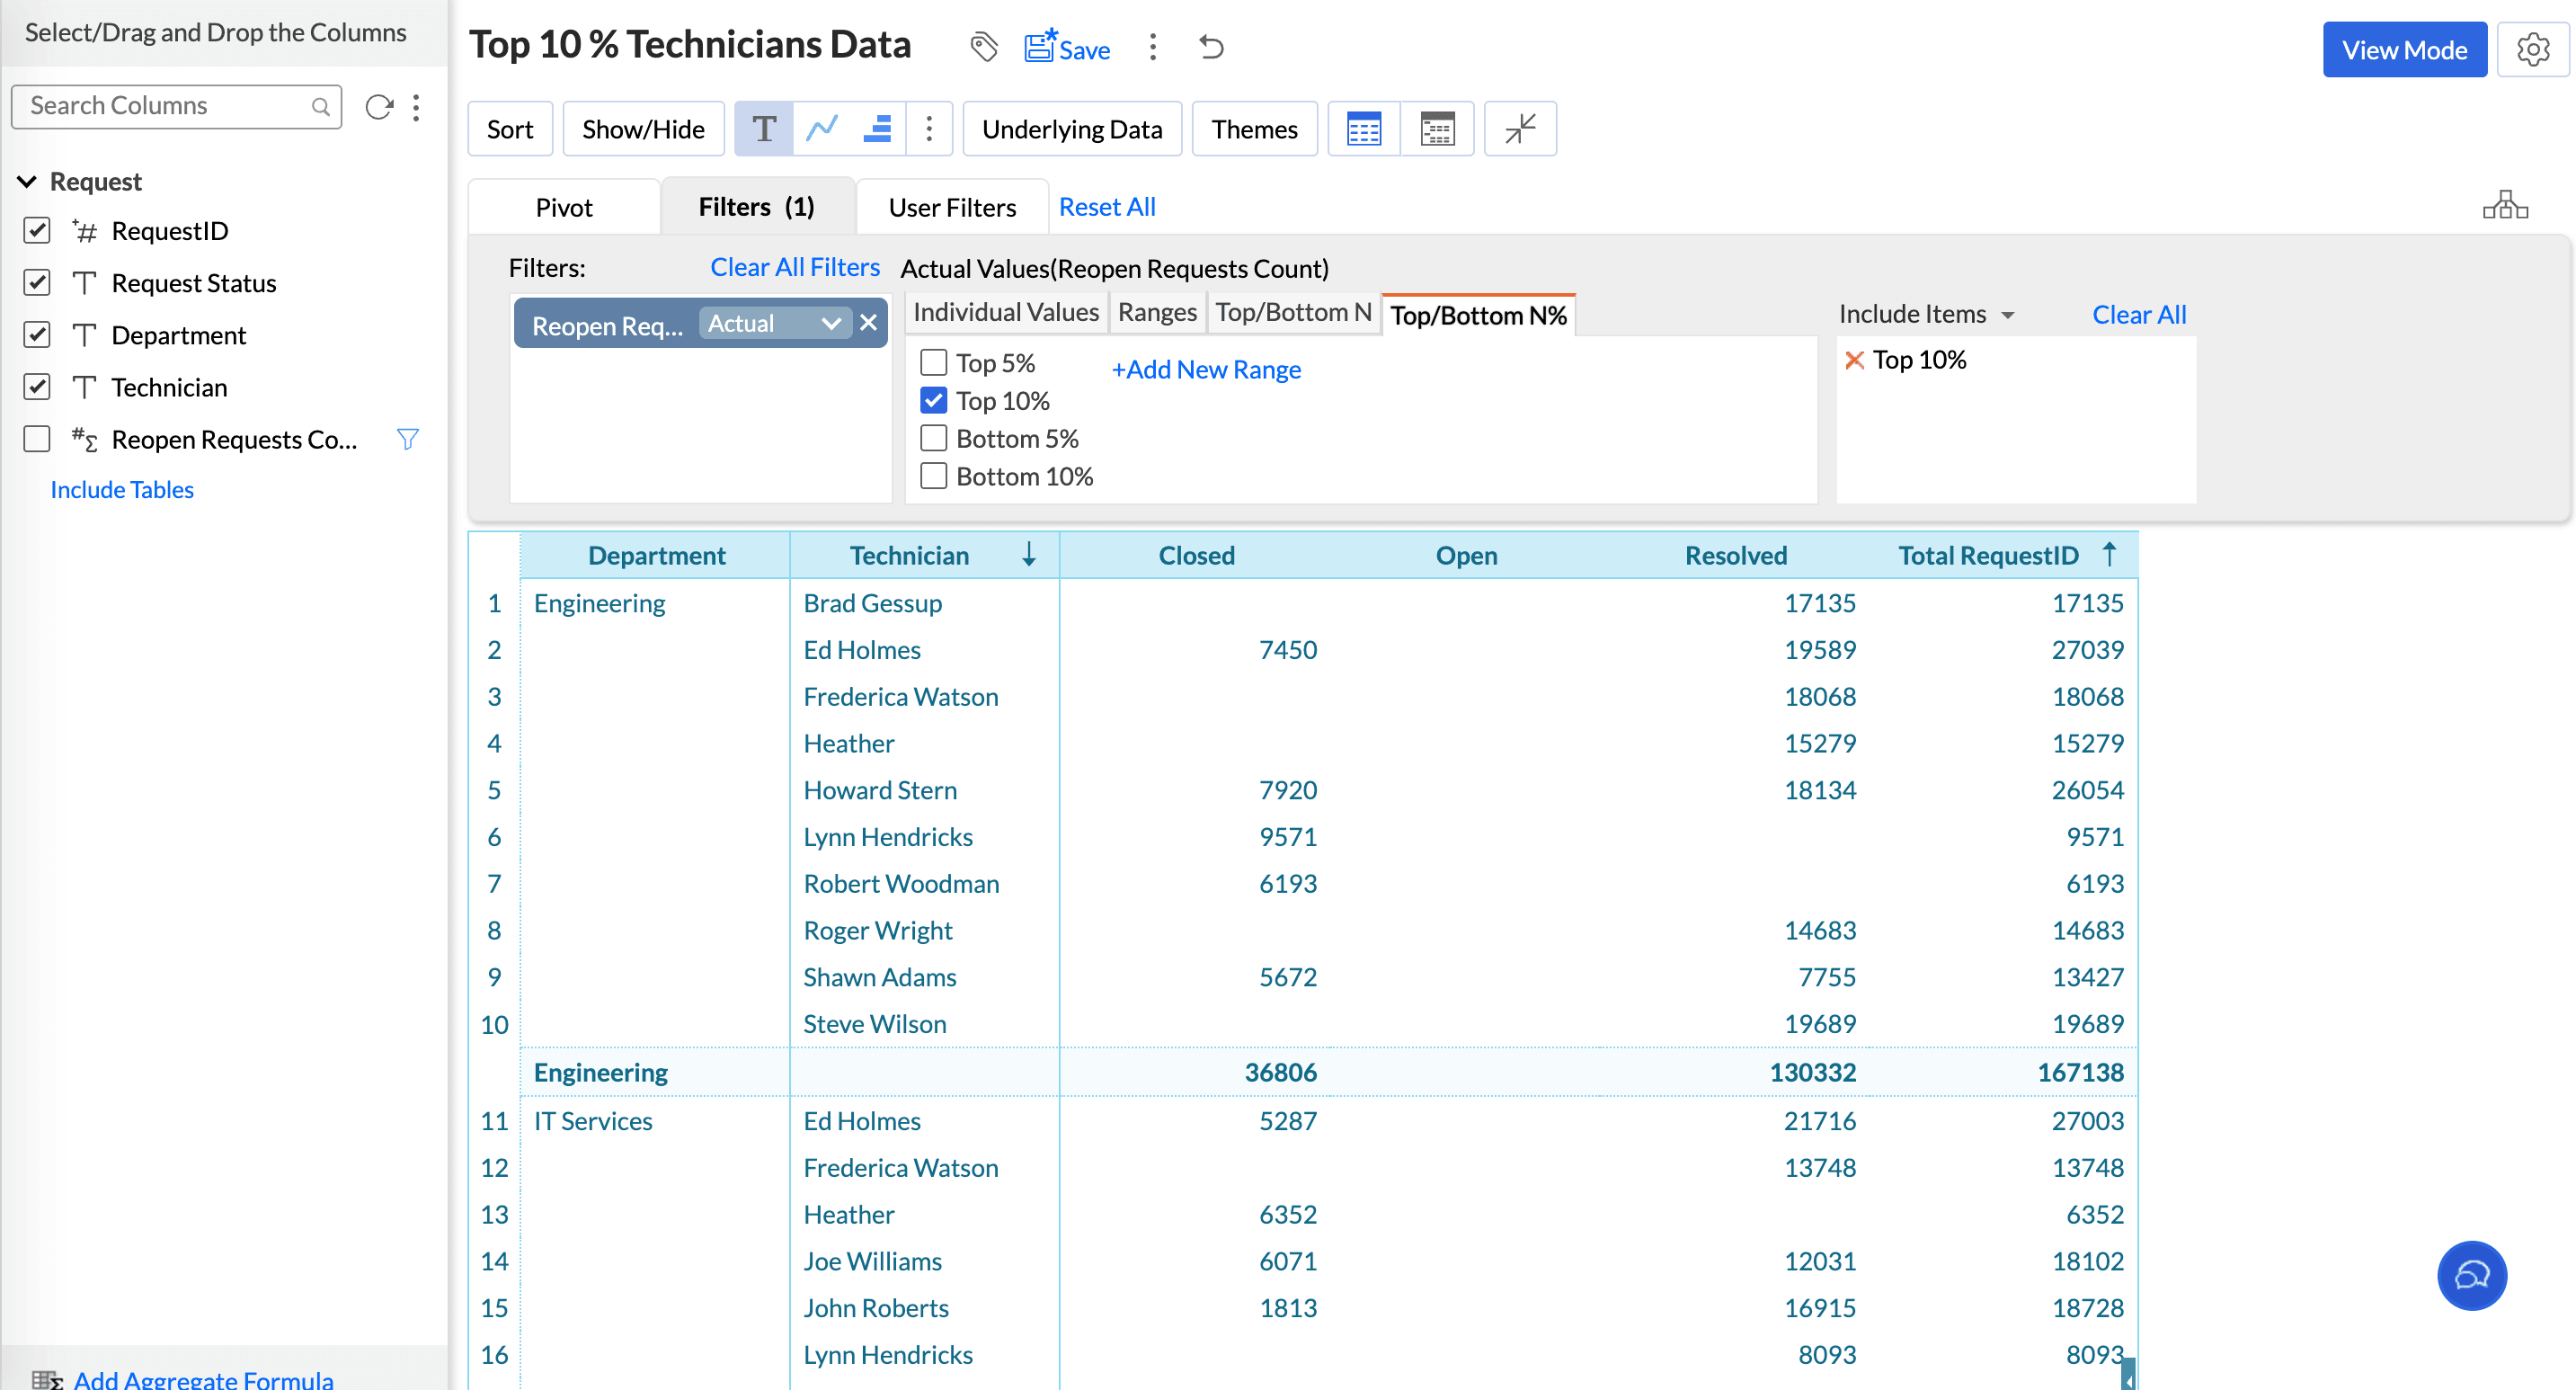Image resolution: width=2576 pixels, height=1390 pixels.
Task: Open the settings gear icon
Action: pyautogui.click(x=2532, y=49)
